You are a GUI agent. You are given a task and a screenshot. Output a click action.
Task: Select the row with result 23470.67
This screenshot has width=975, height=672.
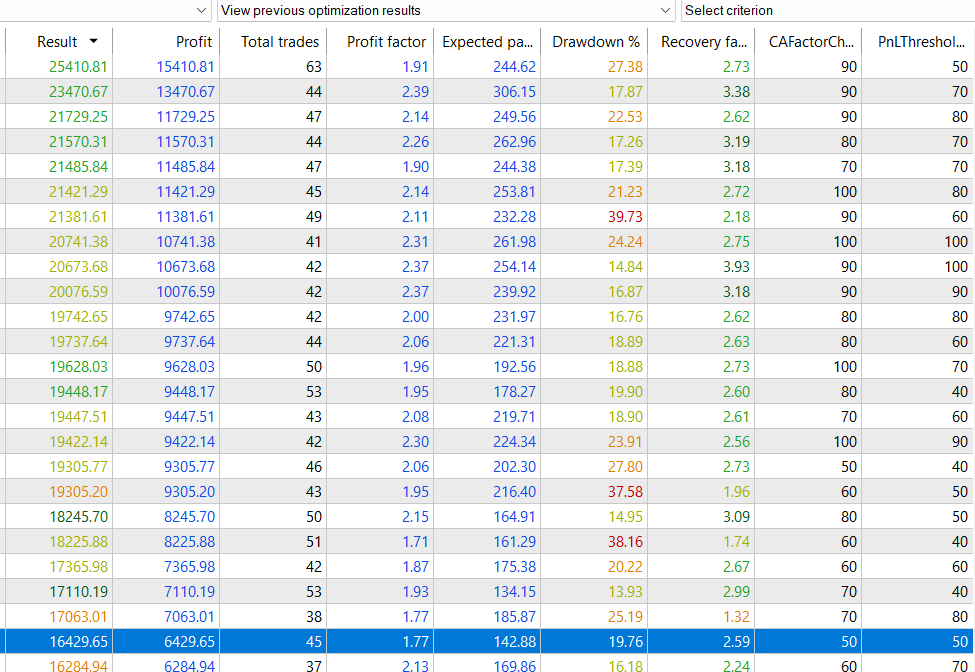(78, 92)
